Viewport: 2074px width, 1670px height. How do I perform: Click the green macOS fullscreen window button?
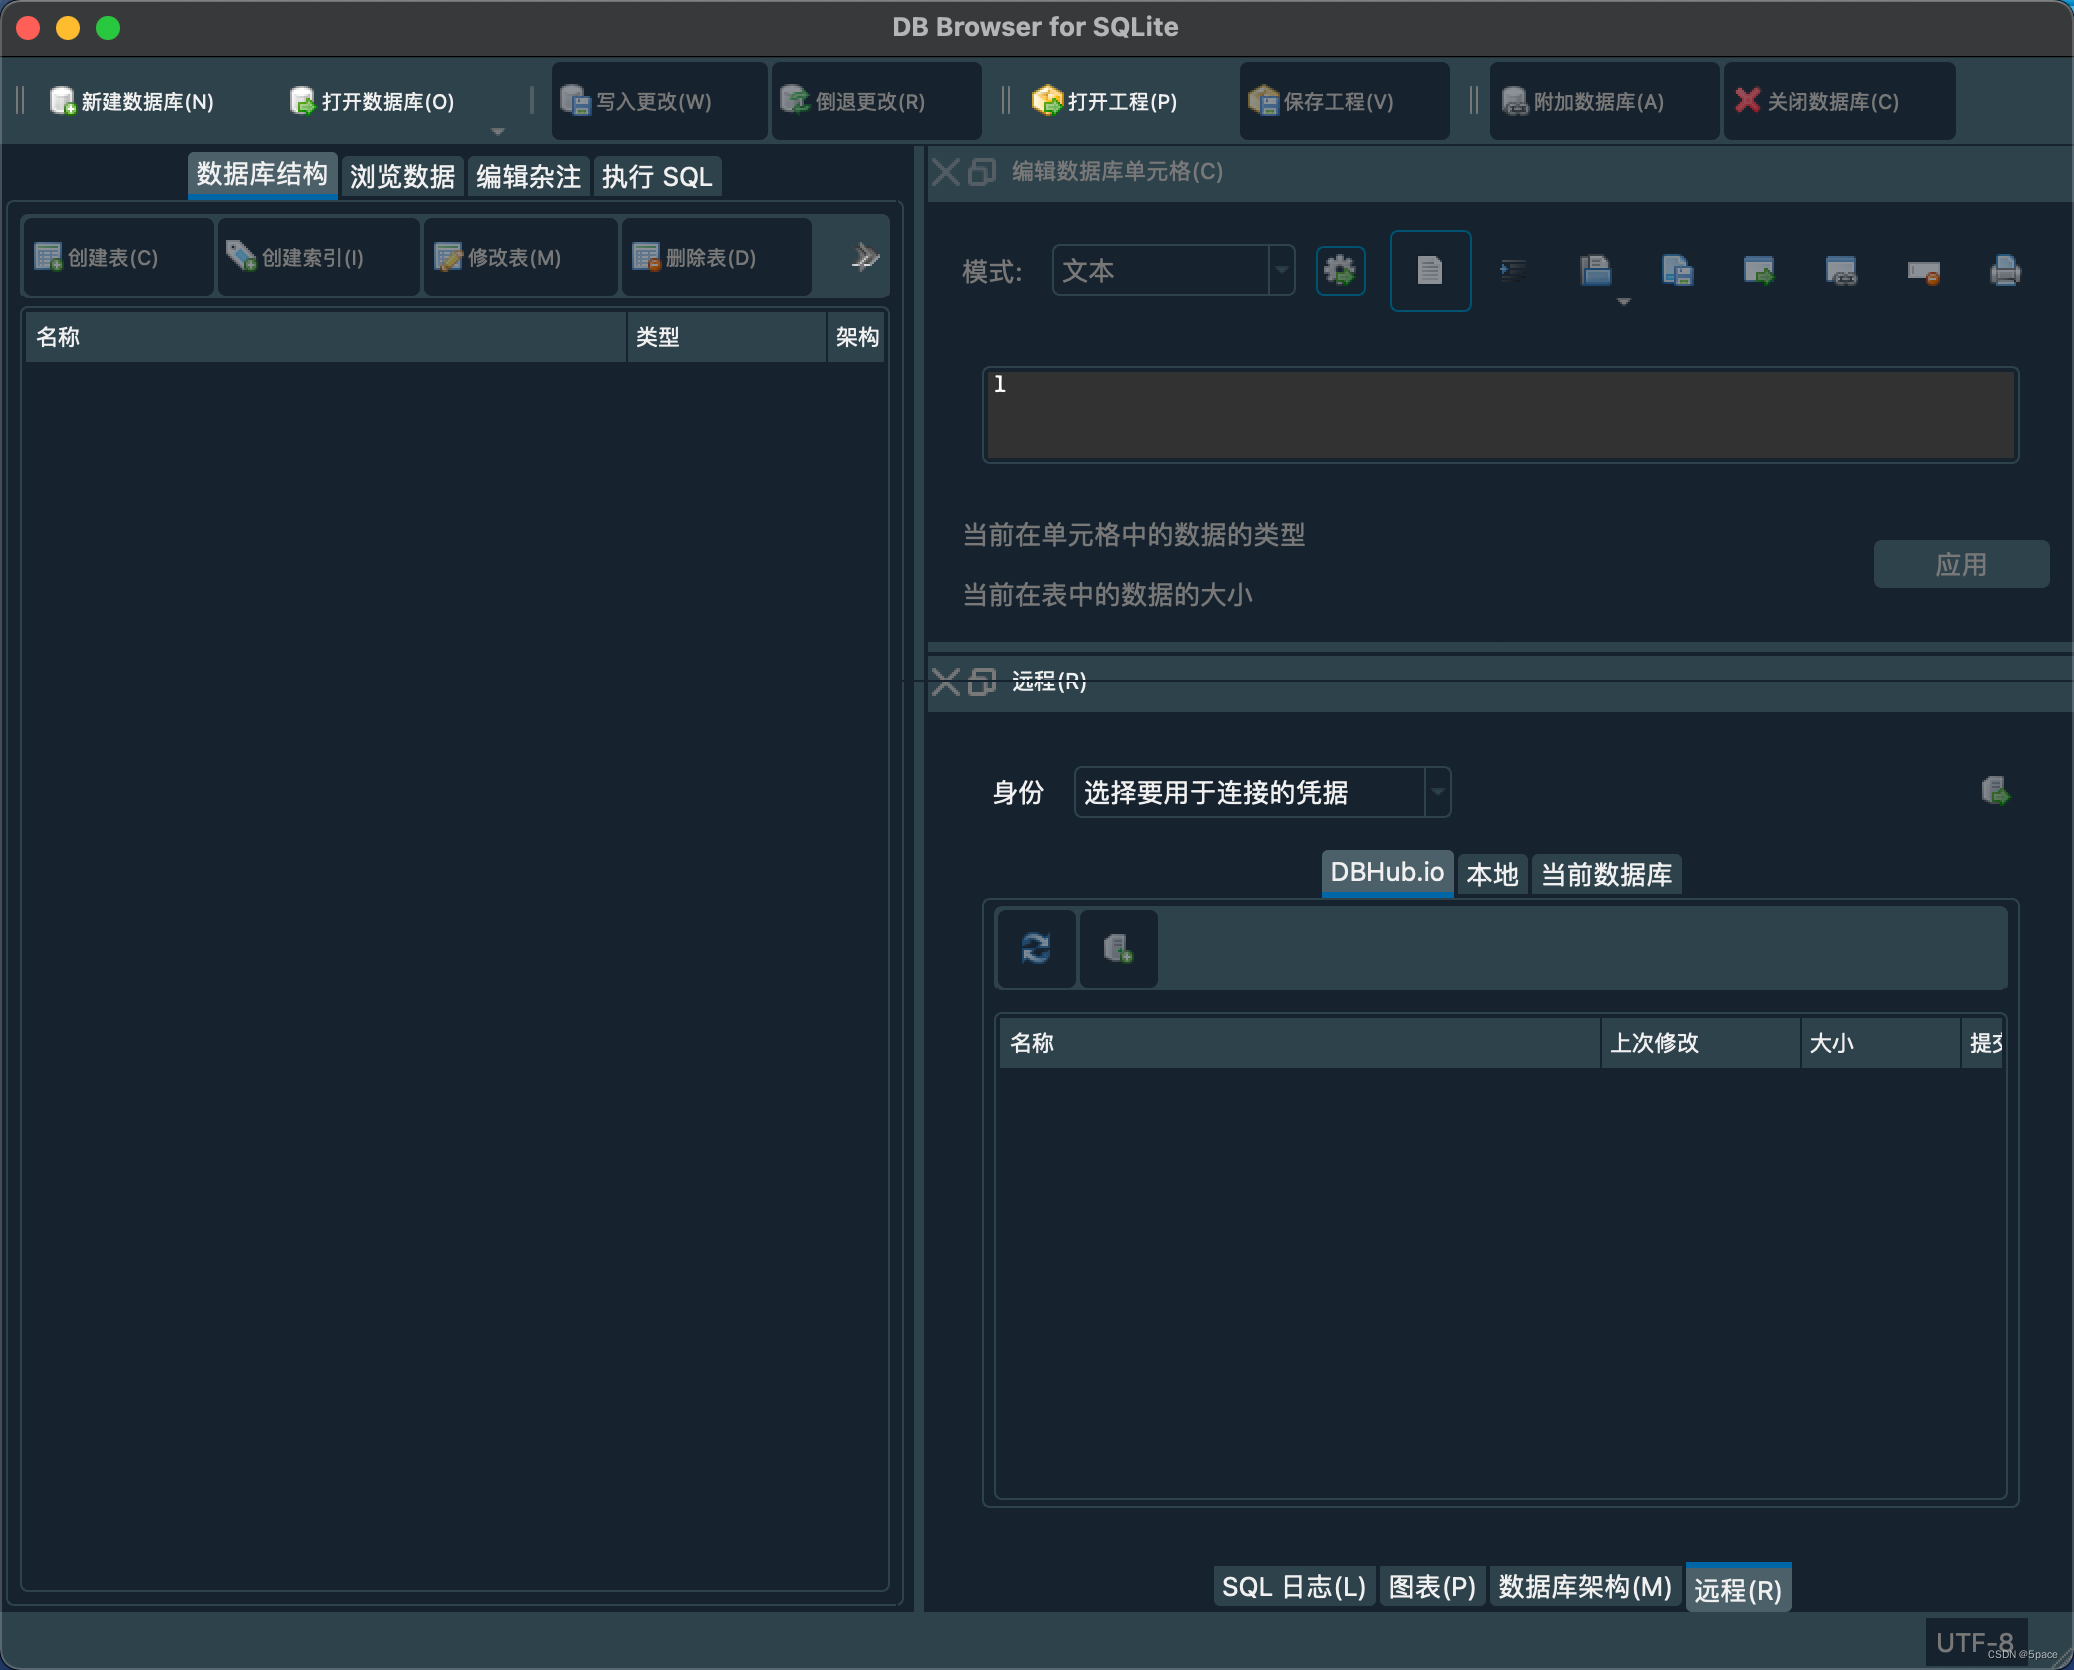click(108, 28)
